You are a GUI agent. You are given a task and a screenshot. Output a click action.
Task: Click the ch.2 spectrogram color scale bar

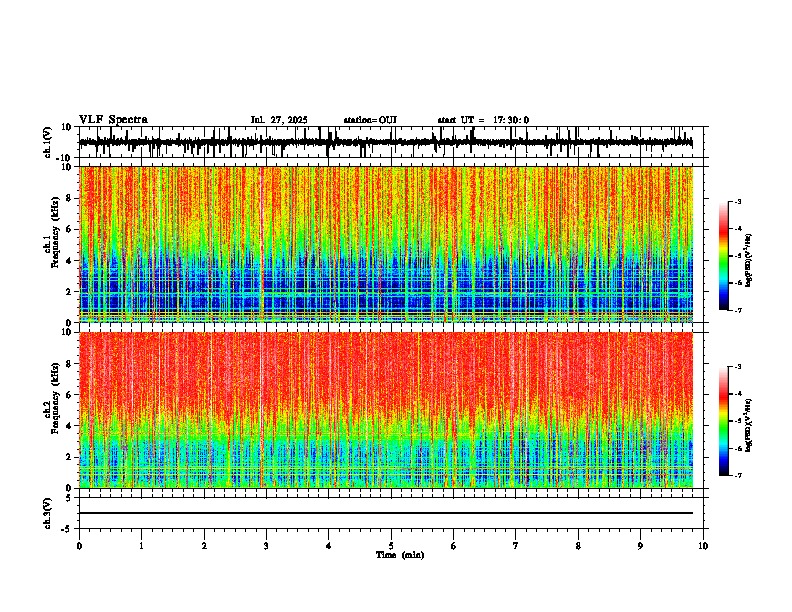coord(723,421)
